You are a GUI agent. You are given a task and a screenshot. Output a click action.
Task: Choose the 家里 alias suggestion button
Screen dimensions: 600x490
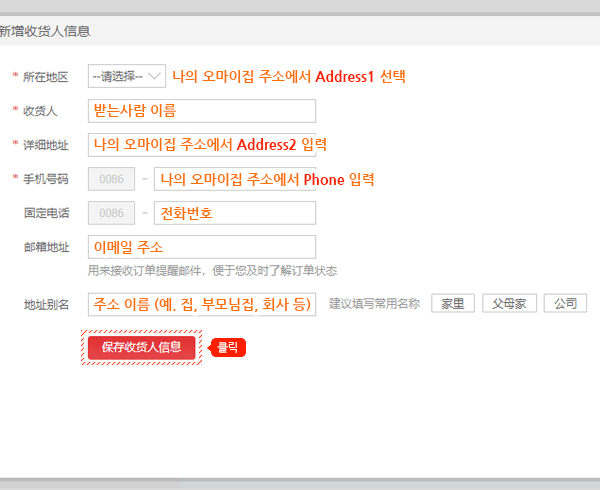click(x=452, y=304)
